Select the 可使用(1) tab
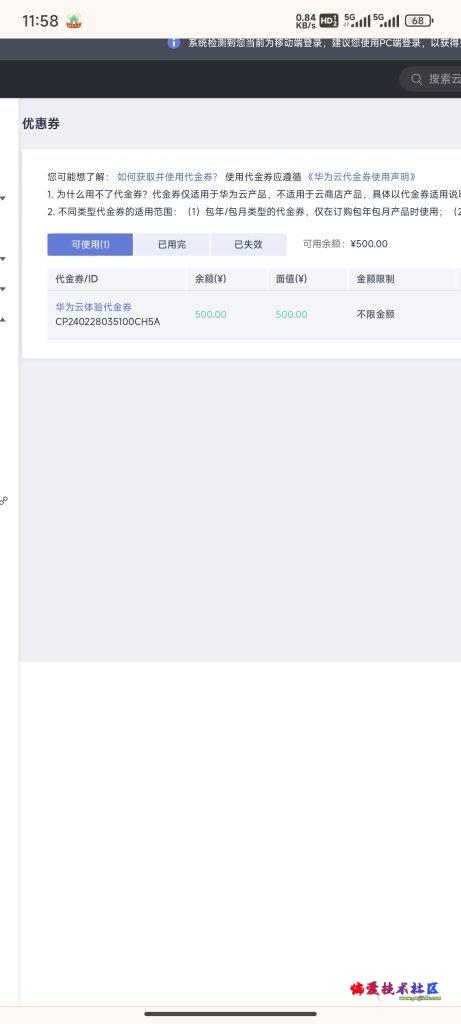 pyautogui.click(x=90, y=244)
